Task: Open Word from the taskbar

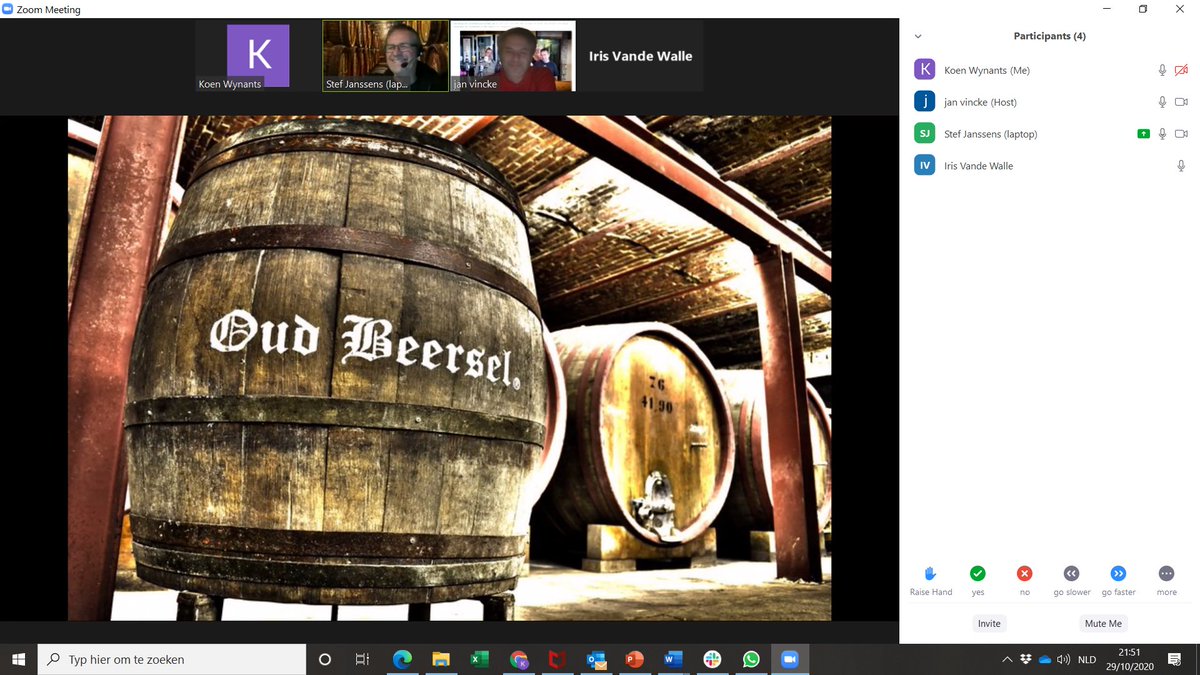Action: 673,659
